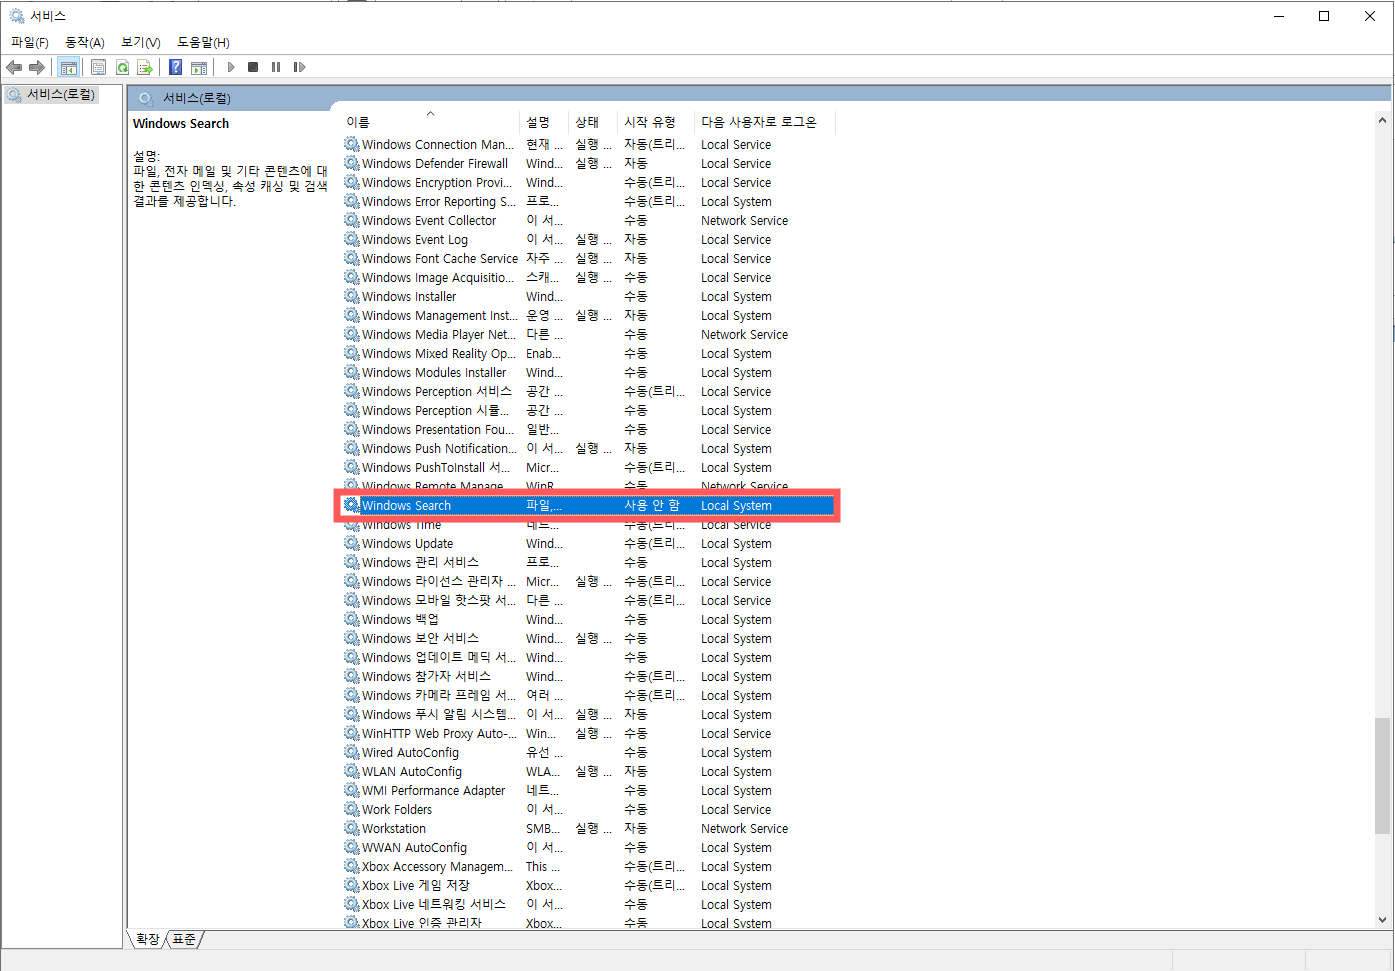Select Windows 보안 서비스 row
The height and width of the screenshot is (971, 1395).
click(588, 639)
